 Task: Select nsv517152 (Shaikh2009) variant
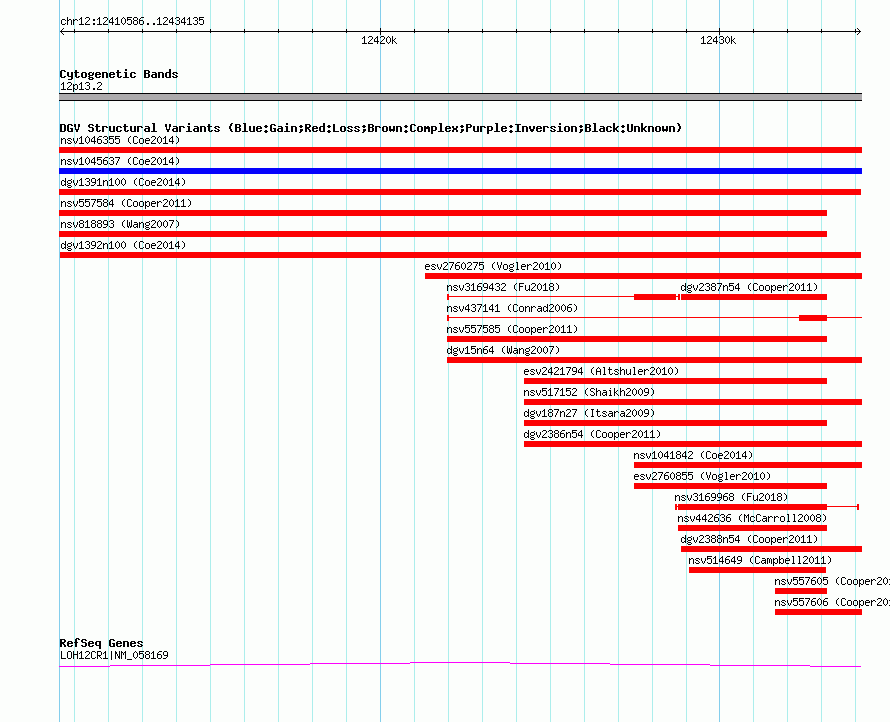coord(589,392)
